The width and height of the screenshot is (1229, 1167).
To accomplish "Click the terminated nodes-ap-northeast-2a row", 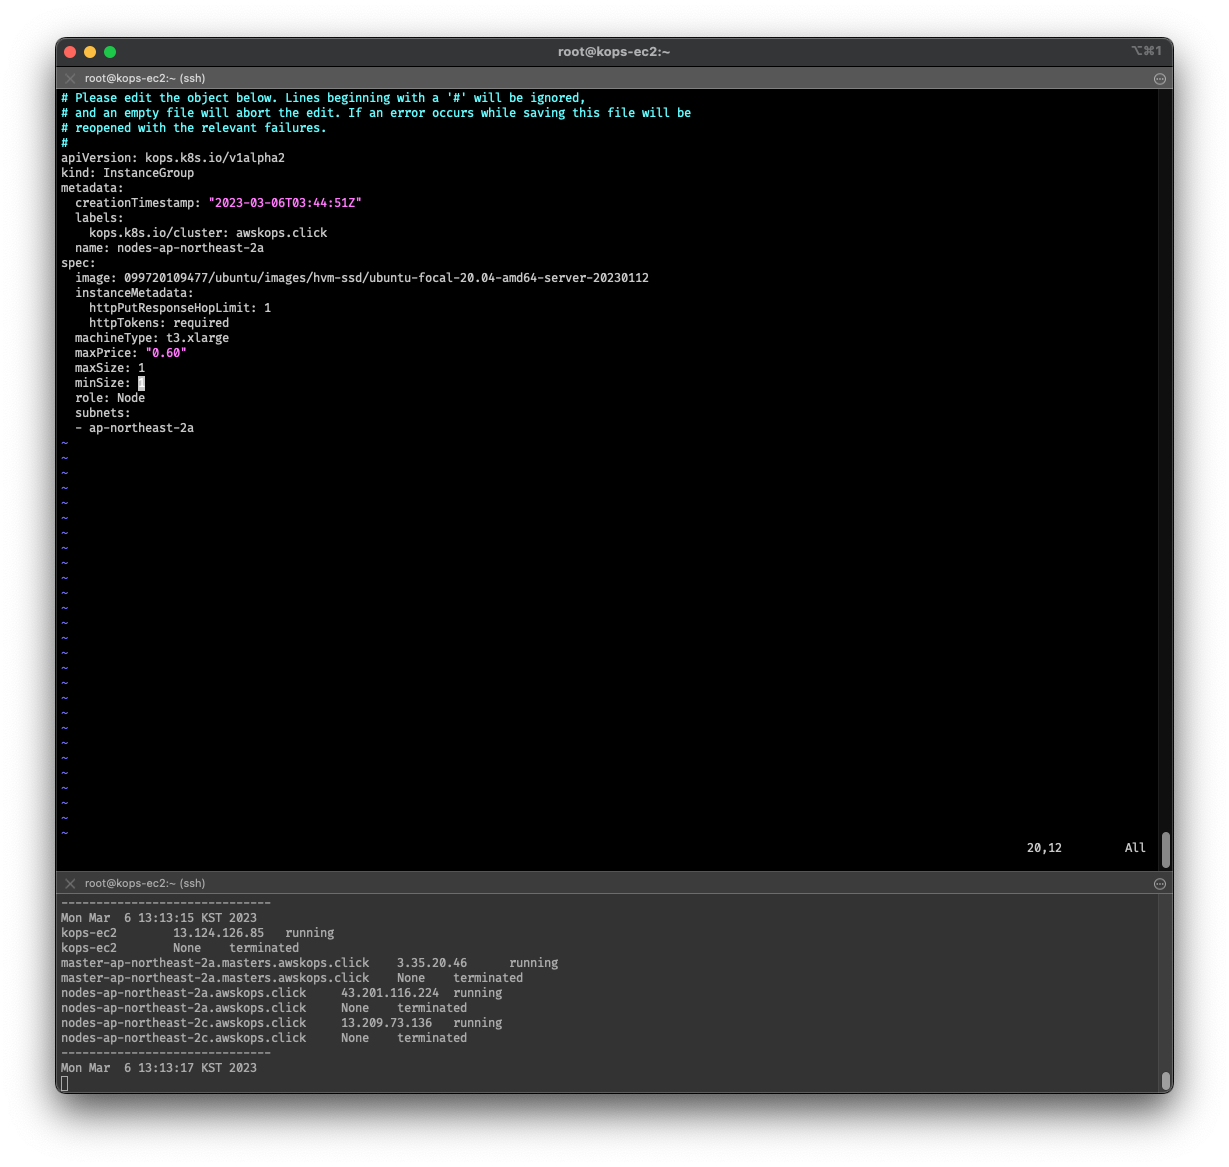I will click(264, 1008).
